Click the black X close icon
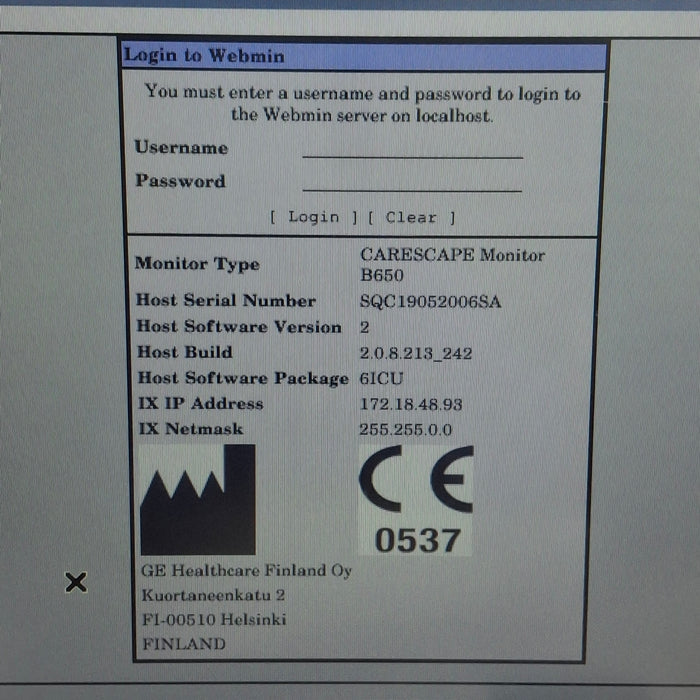The width and height of the screenshot is (700, 700). (76, 582)
